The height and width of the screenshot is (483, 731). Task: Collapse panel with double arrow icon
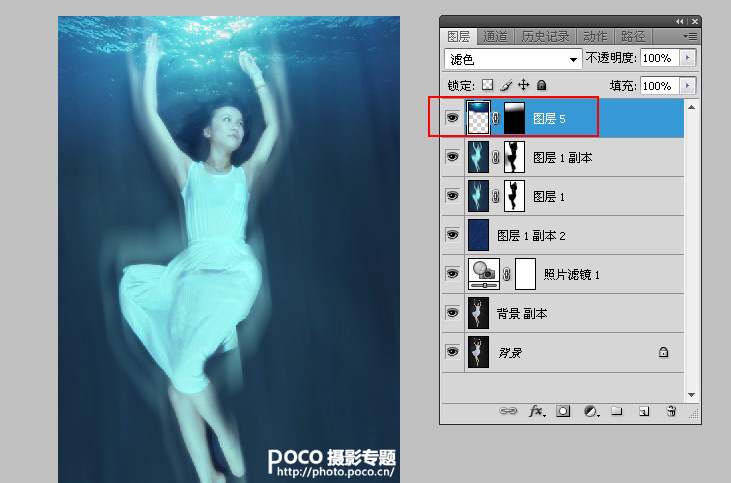(x=680, y=21)
